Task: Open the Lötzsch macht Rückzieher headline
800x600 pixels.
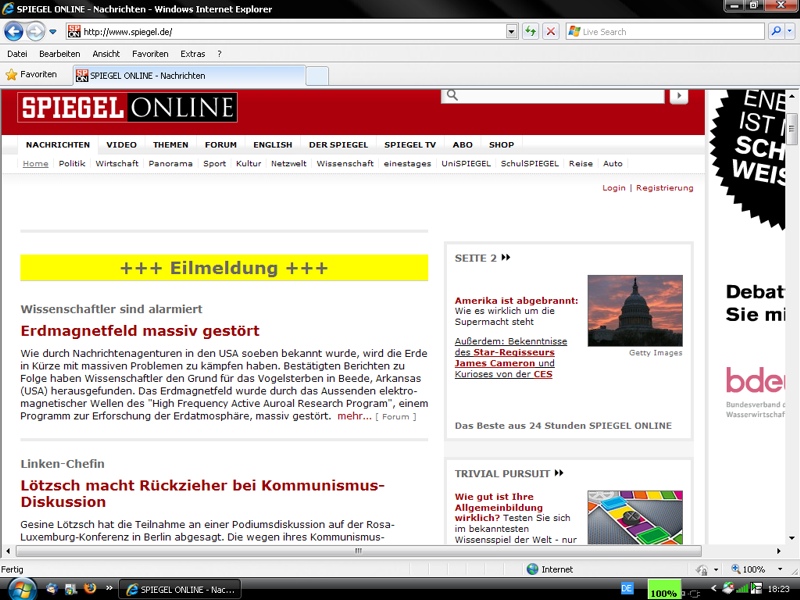Action: click(203, 493)
